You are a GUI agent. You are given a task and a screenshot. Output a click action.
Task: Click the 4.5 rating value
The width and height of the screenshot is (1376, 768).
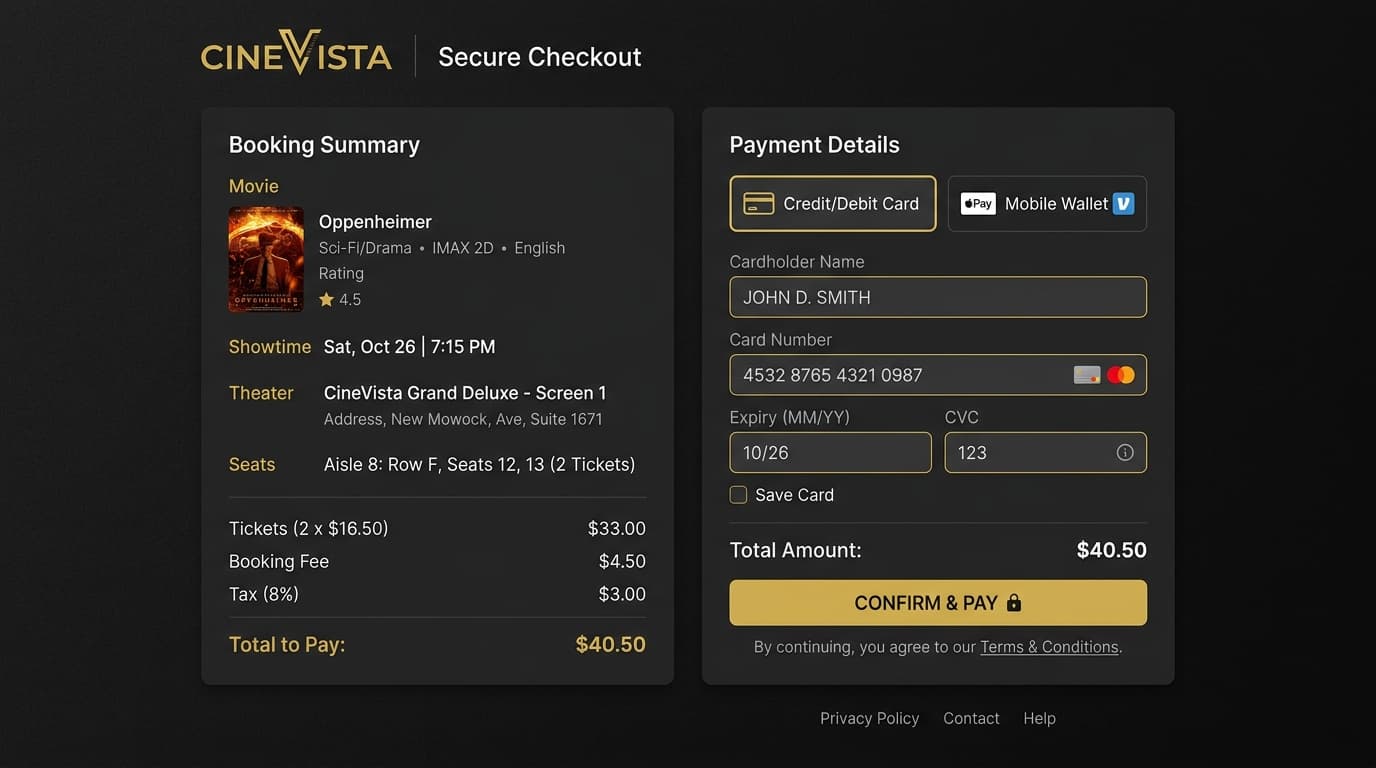tap(350, 299)
